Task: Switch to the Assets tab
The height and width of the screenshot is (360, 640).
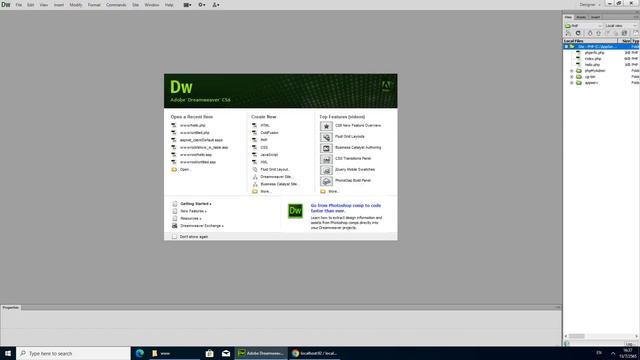Action: point(581,17)
